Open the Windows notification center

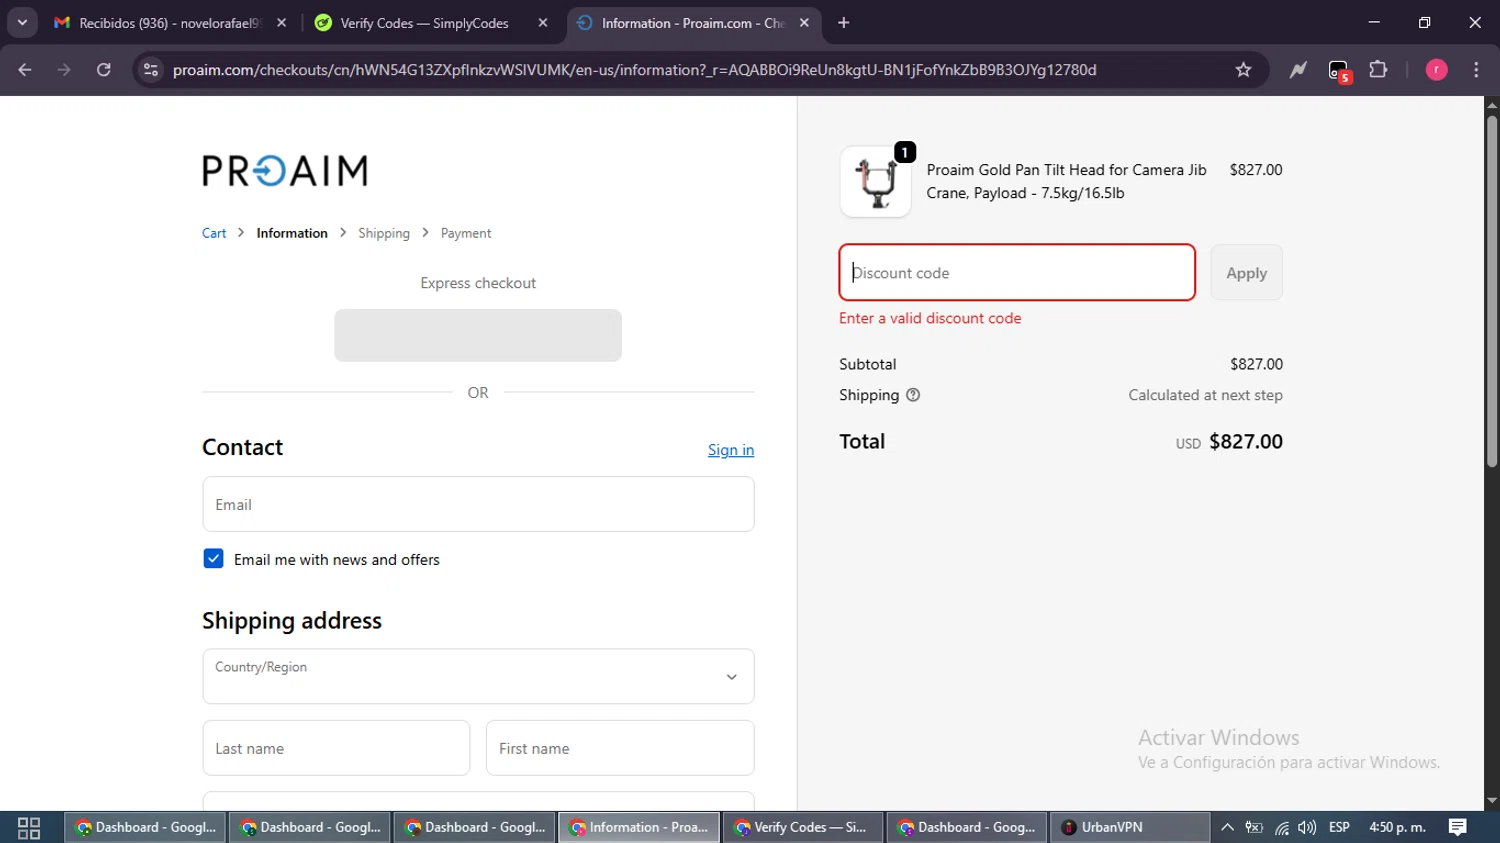tap(1458, 827)
